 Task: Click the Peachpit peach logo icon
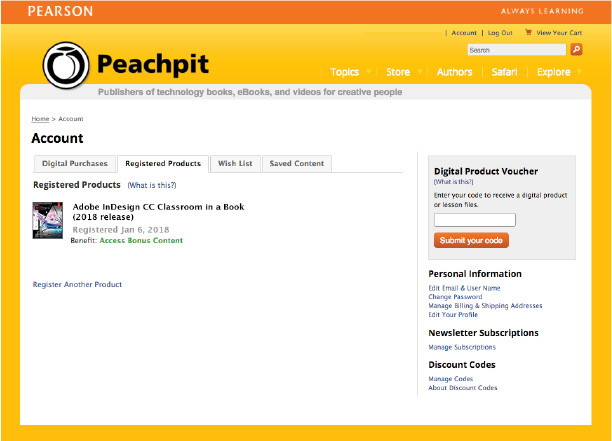[x=66, y=65]
